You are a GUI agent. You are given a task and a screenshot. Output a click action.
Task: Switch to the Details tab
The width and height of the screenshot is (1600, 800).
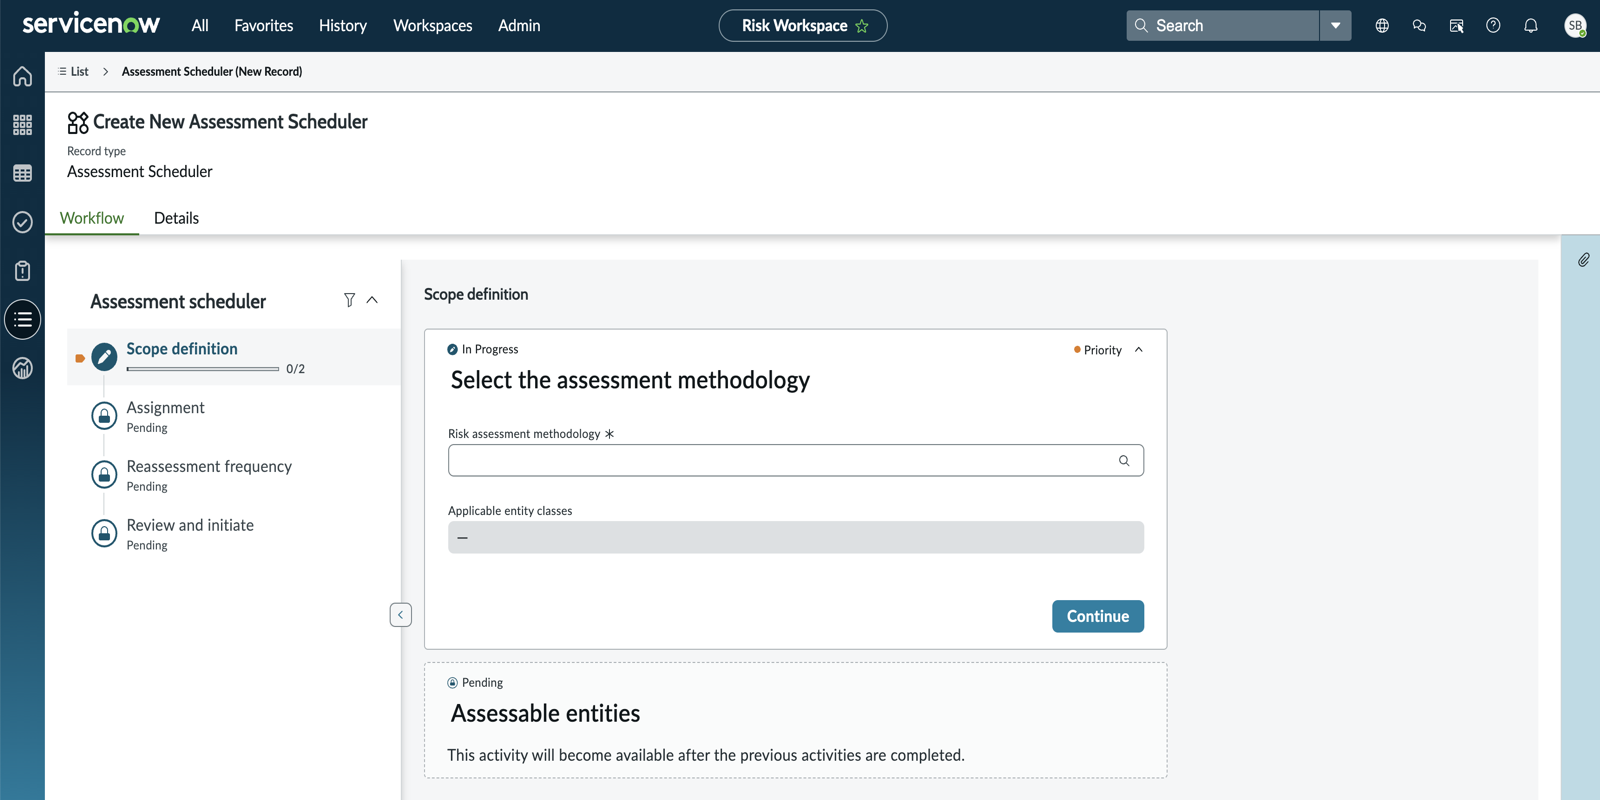[x=176, y=218]
